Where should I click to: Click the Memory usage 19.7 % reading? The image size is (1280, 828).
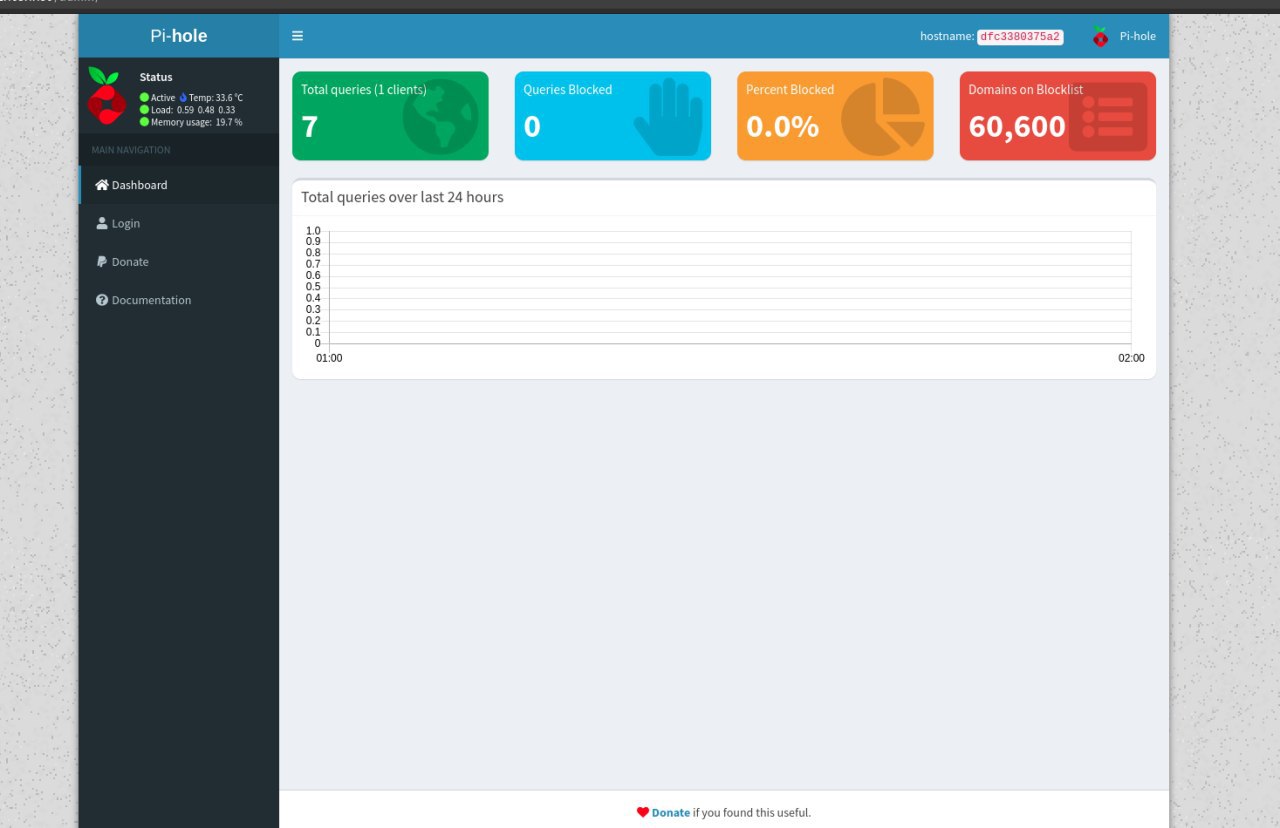(x=197, y=122)
